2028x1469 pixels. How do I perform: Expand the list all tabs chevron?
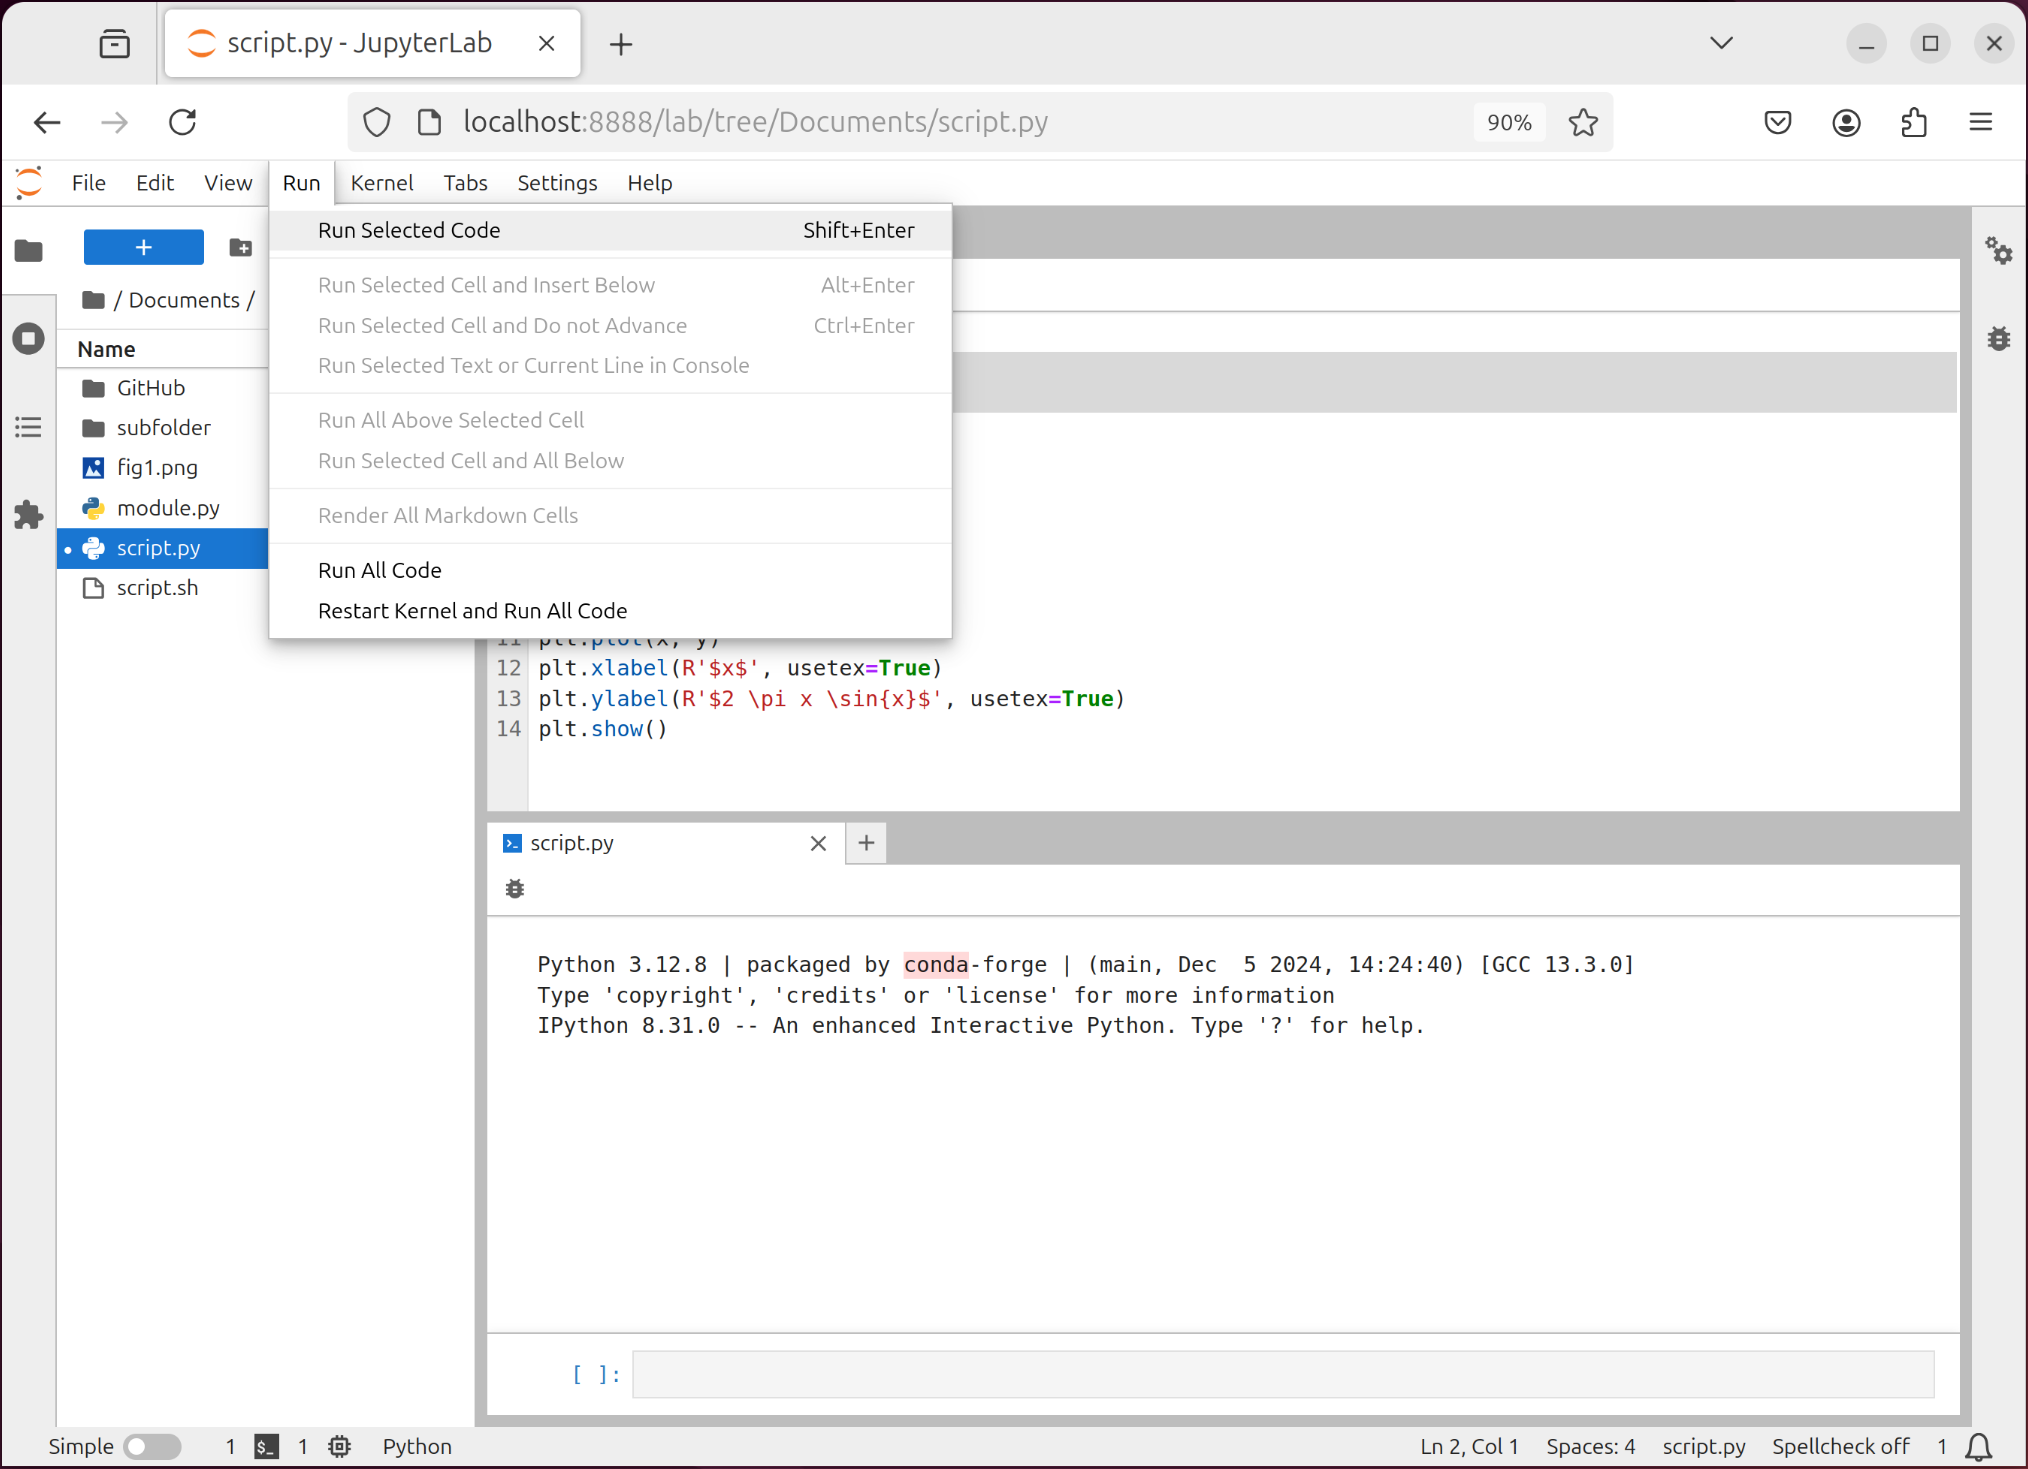tap(1721, 43)
